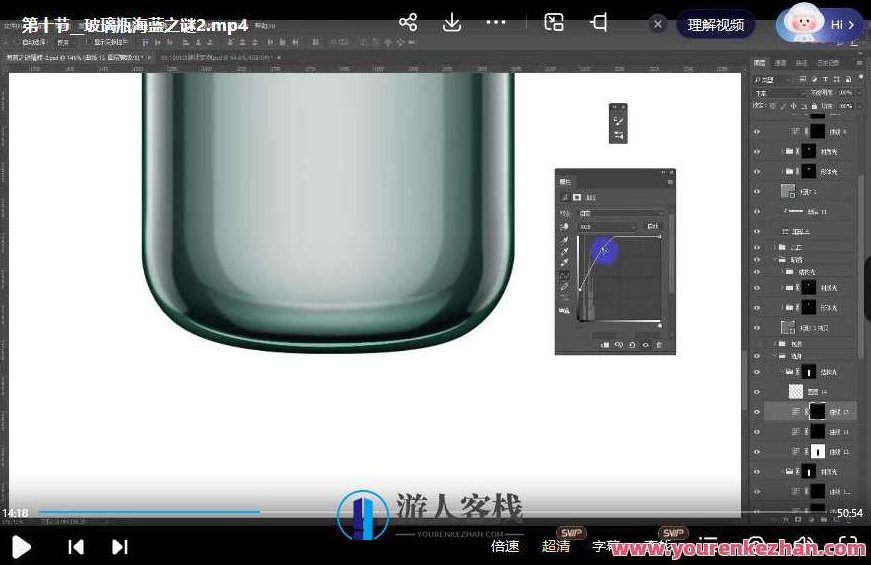The image size is (871, 565).
Task: Click the curve control point on graph
Action: 604,248
